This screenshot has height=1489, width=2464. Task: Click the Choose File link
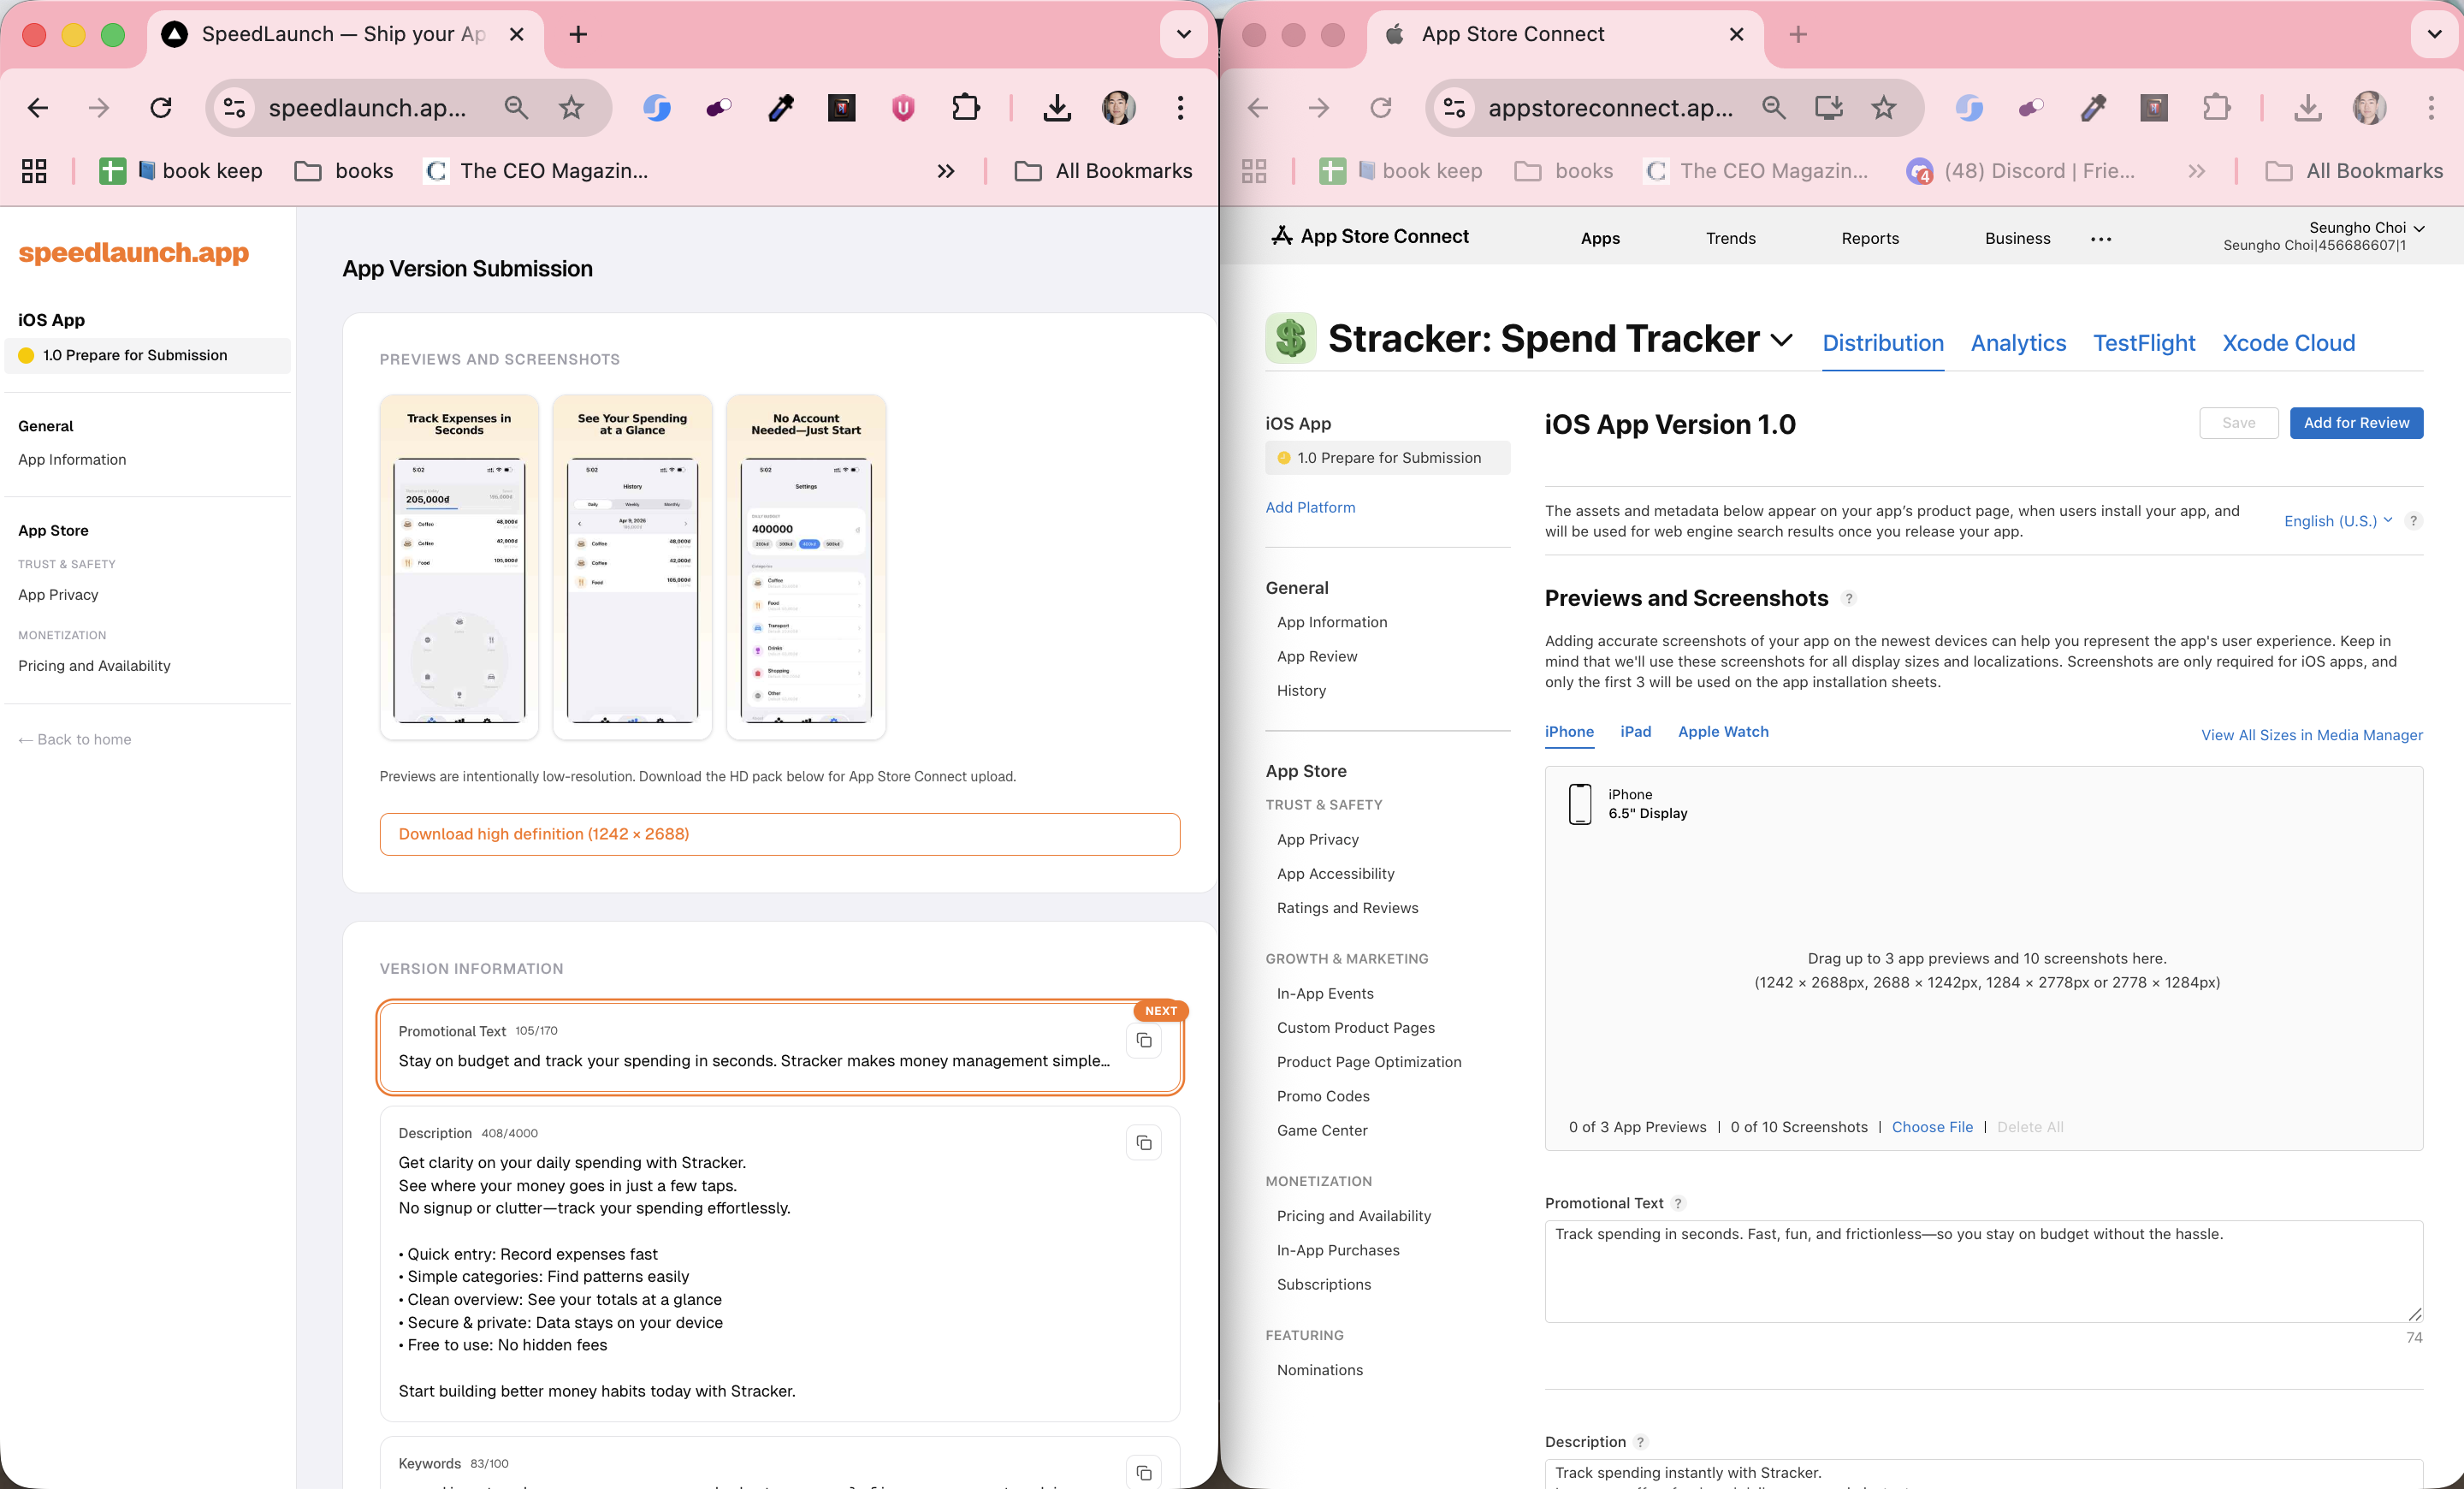click(1932, 1127)
